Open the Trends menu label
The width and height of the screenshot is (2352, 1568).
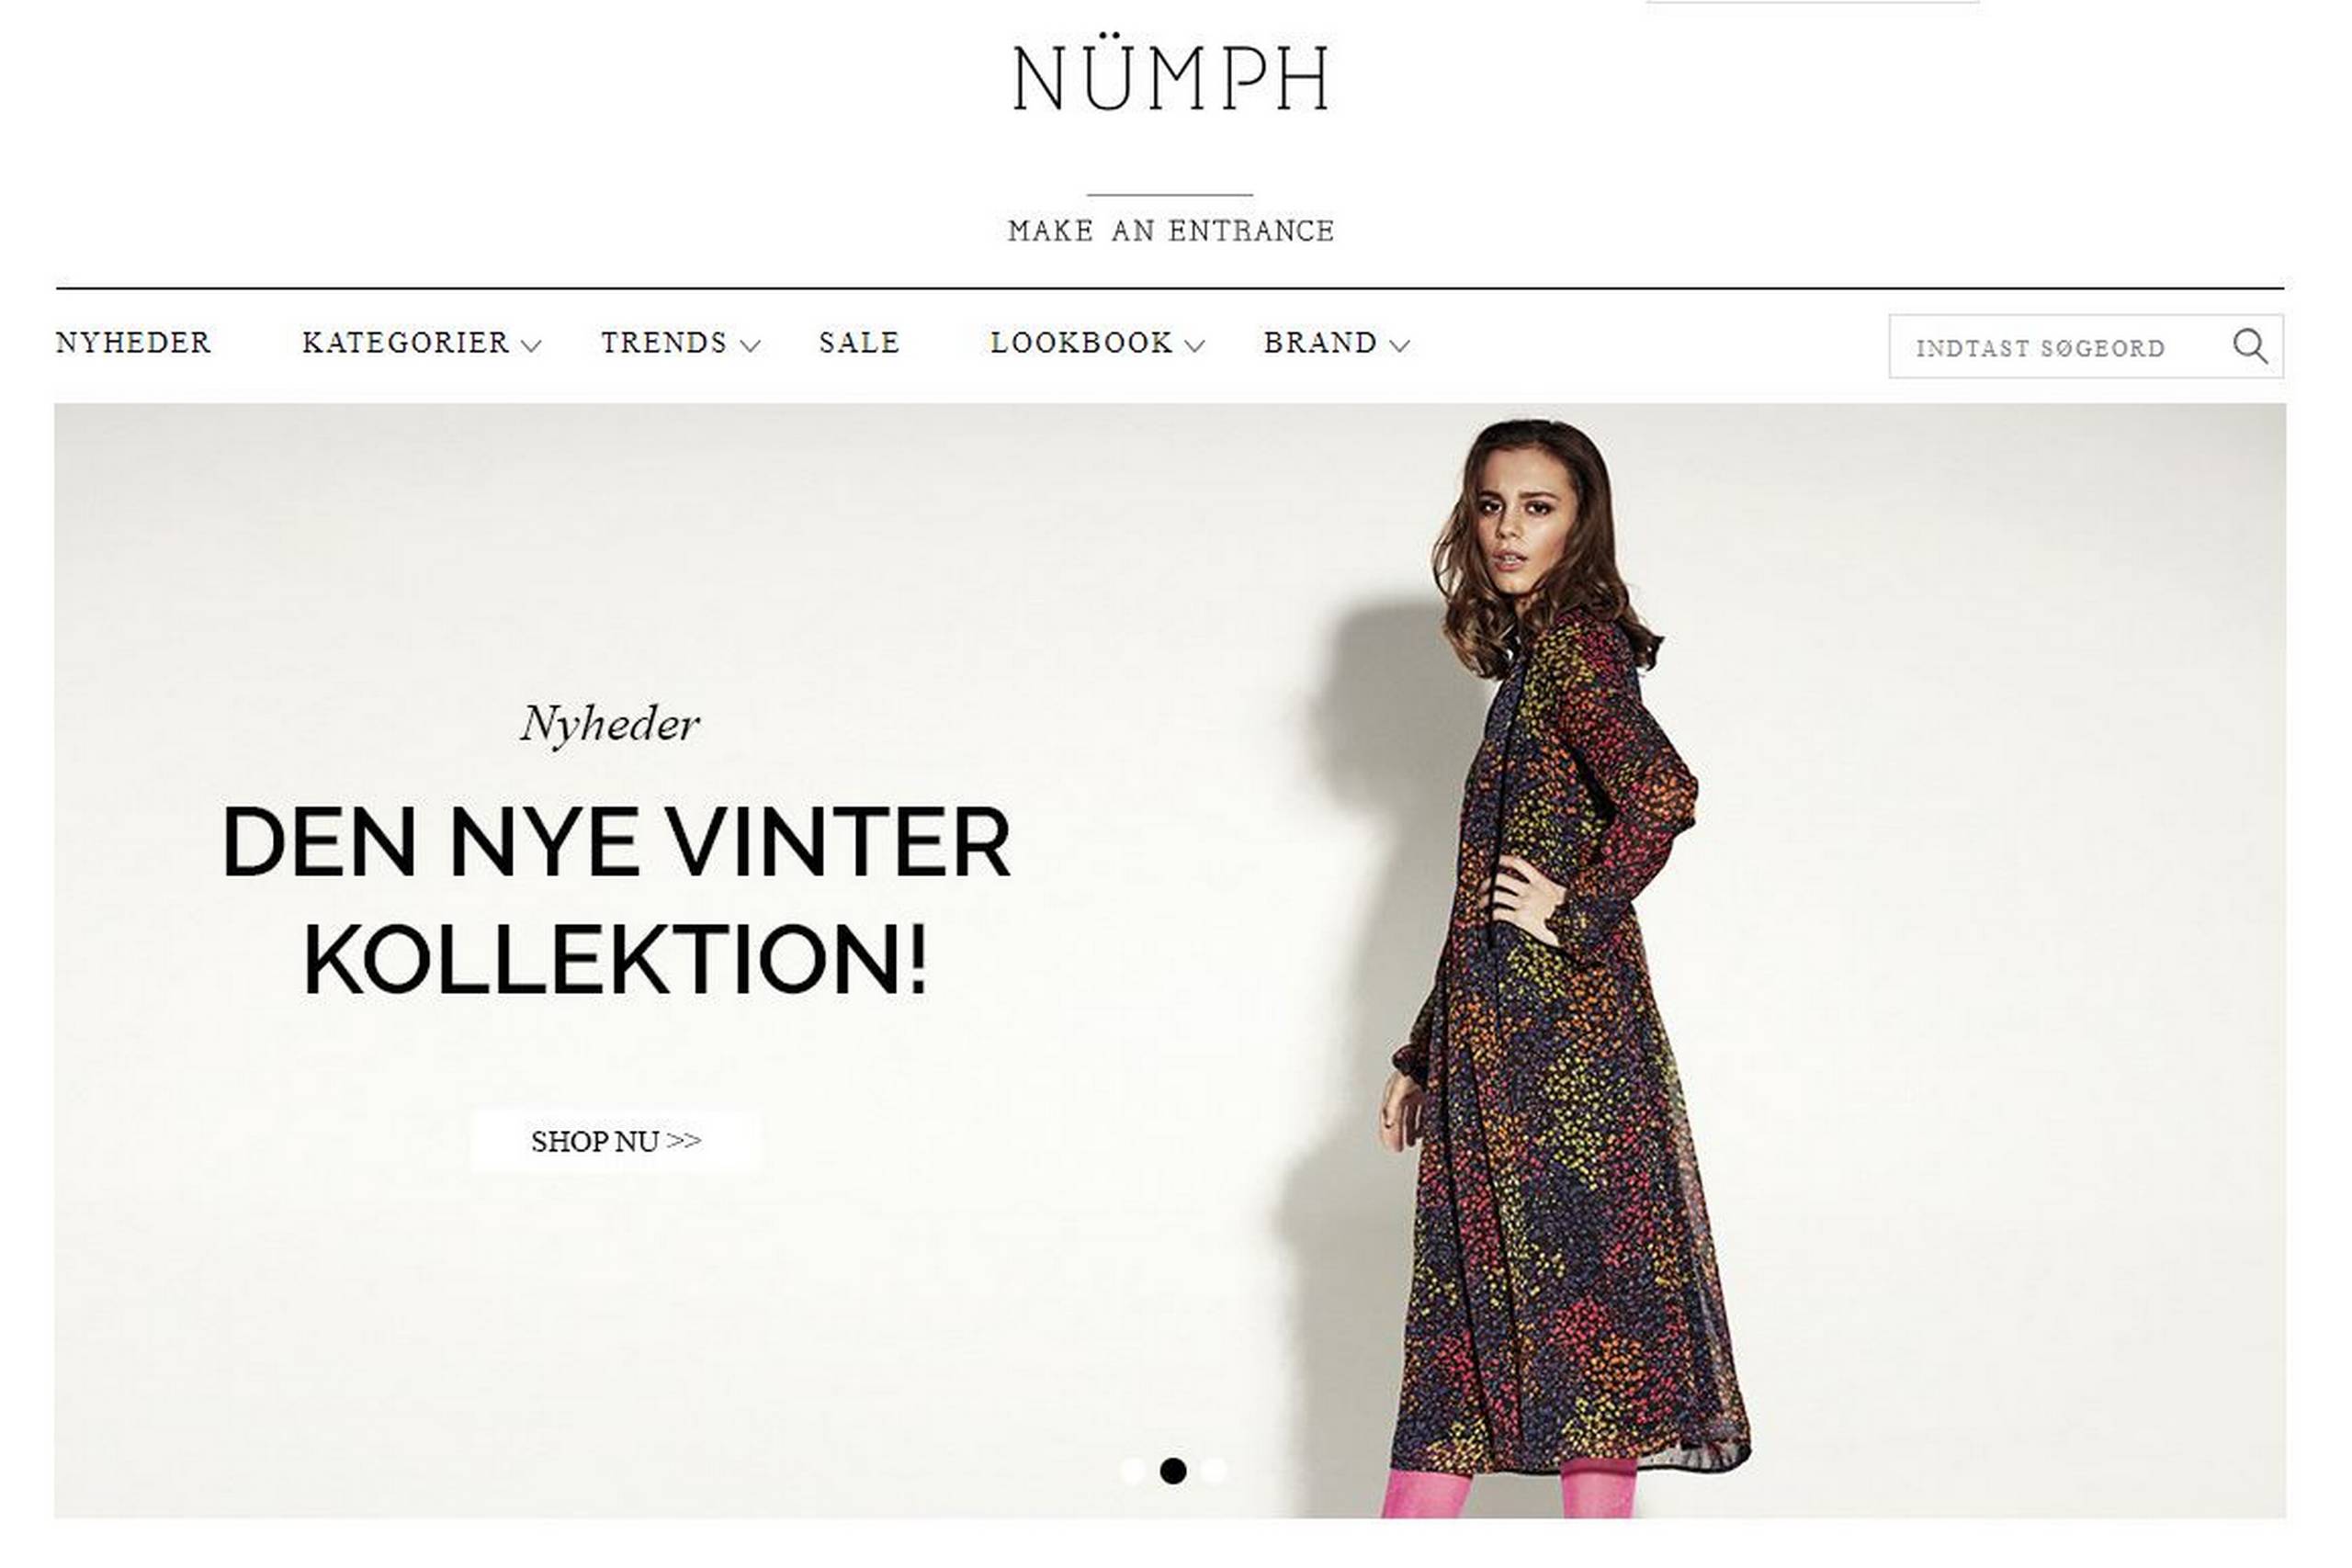click(x=664, y=343)
